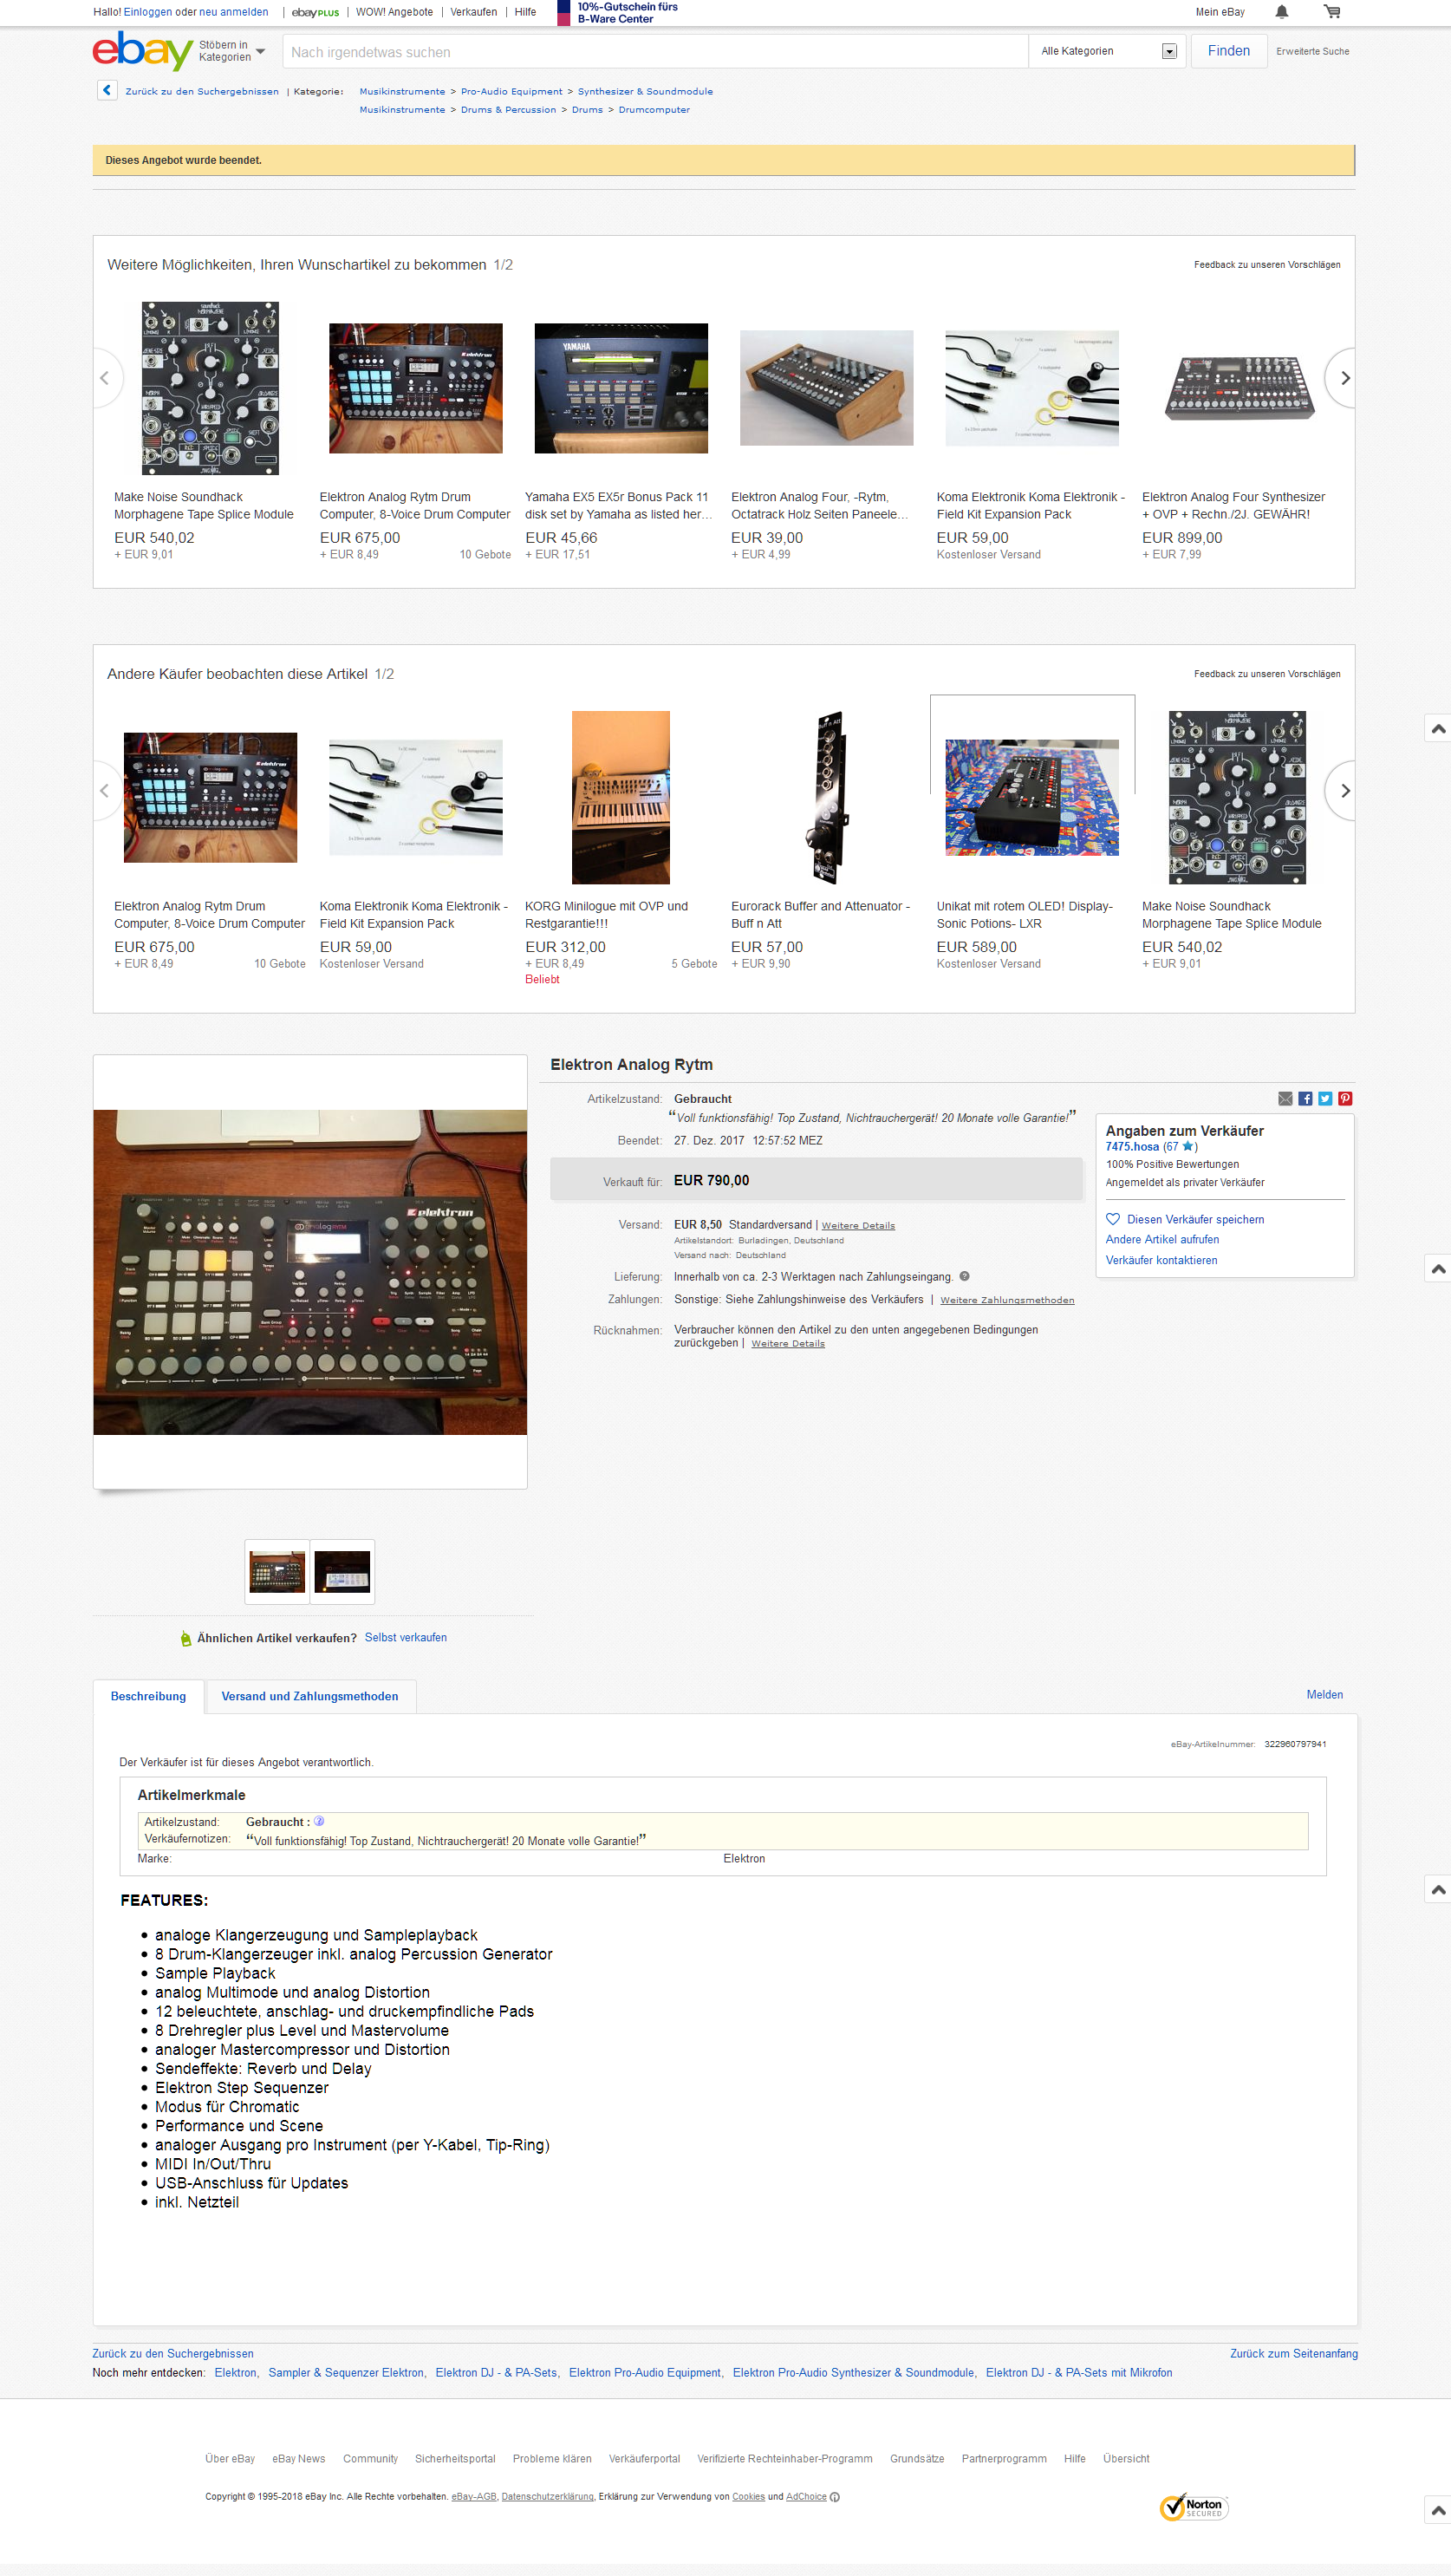Click the Selbst verkaufen link
The width and height of the screenshot is (1451, 2576).
coord(405,1637)
